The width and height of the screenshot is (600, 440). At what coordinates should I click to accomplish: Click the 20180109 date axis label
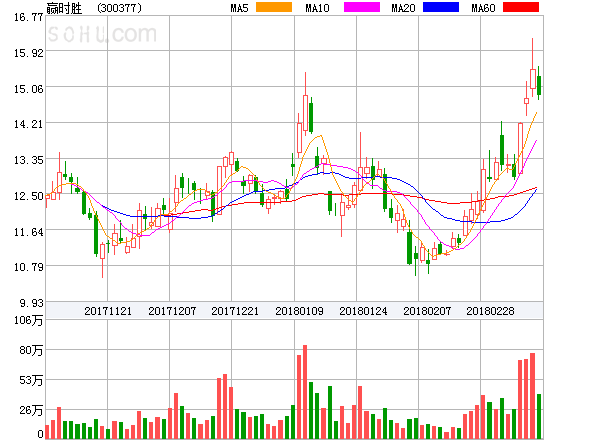[x=299, y=311]
